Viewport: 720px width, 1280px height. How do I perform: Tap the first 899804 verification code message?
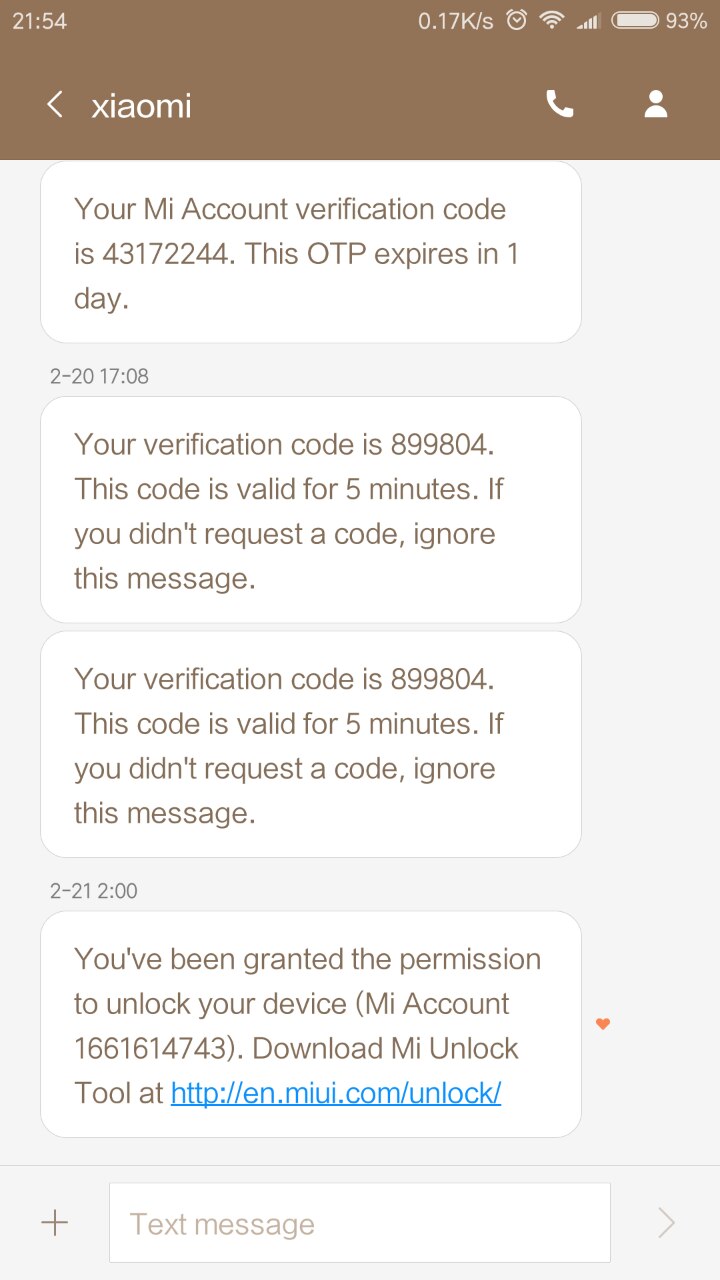tap(310, 510)
